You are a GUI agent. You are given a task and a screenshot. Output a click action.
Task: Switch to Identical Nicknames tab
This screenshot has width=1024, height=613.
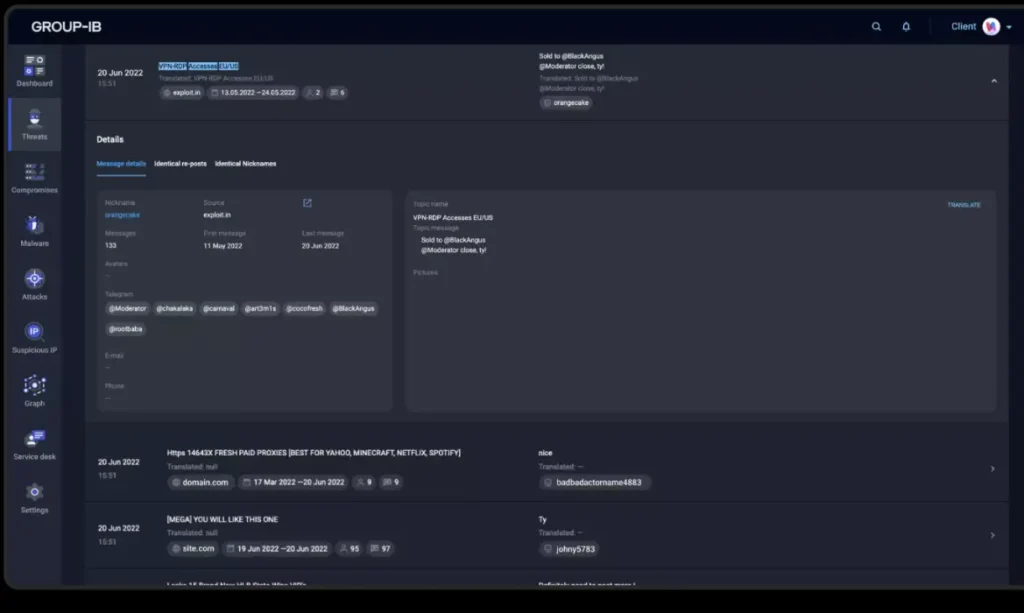pos(245,164)
